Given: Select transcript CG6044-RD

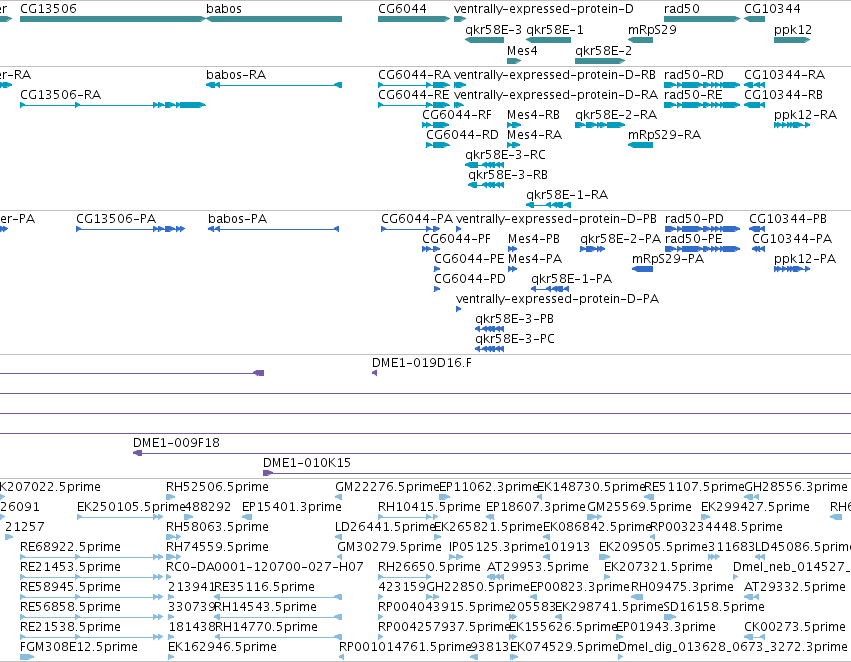Looking at the screenshot, I should point(438,145).
